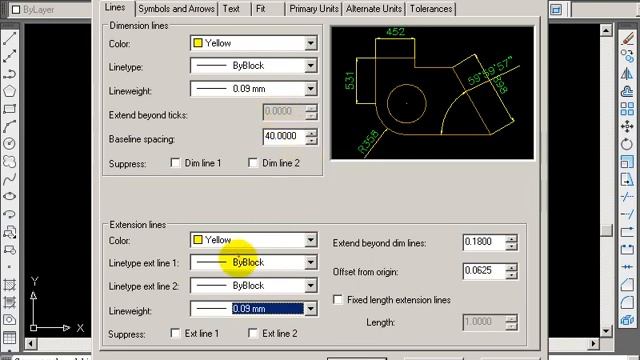Click Baseline spacing value field
Image resolution: width=640 pixels, height=360 pixels.
284,136
